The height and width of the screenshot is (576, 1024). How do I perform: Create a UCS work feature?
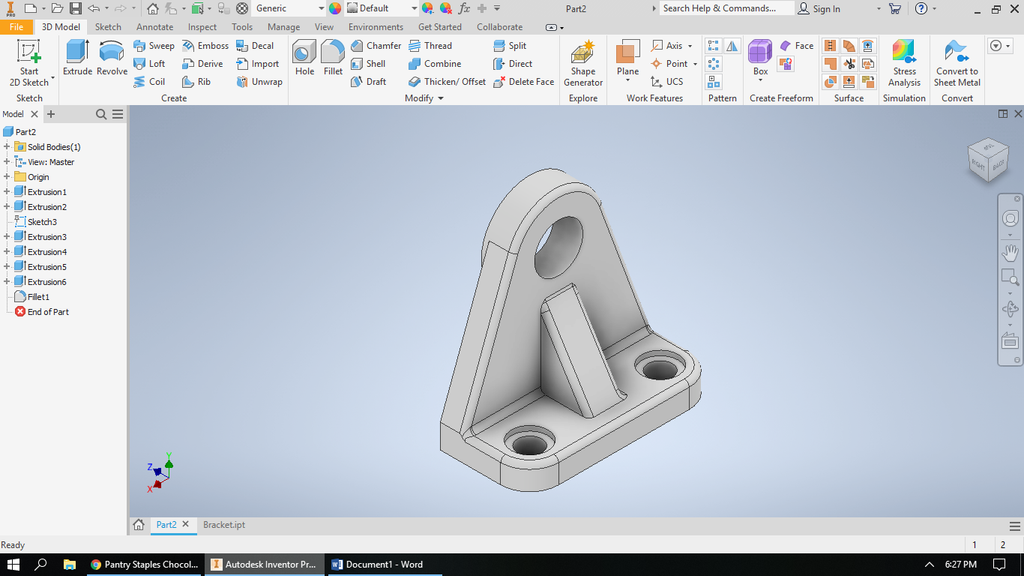(667, 82)
